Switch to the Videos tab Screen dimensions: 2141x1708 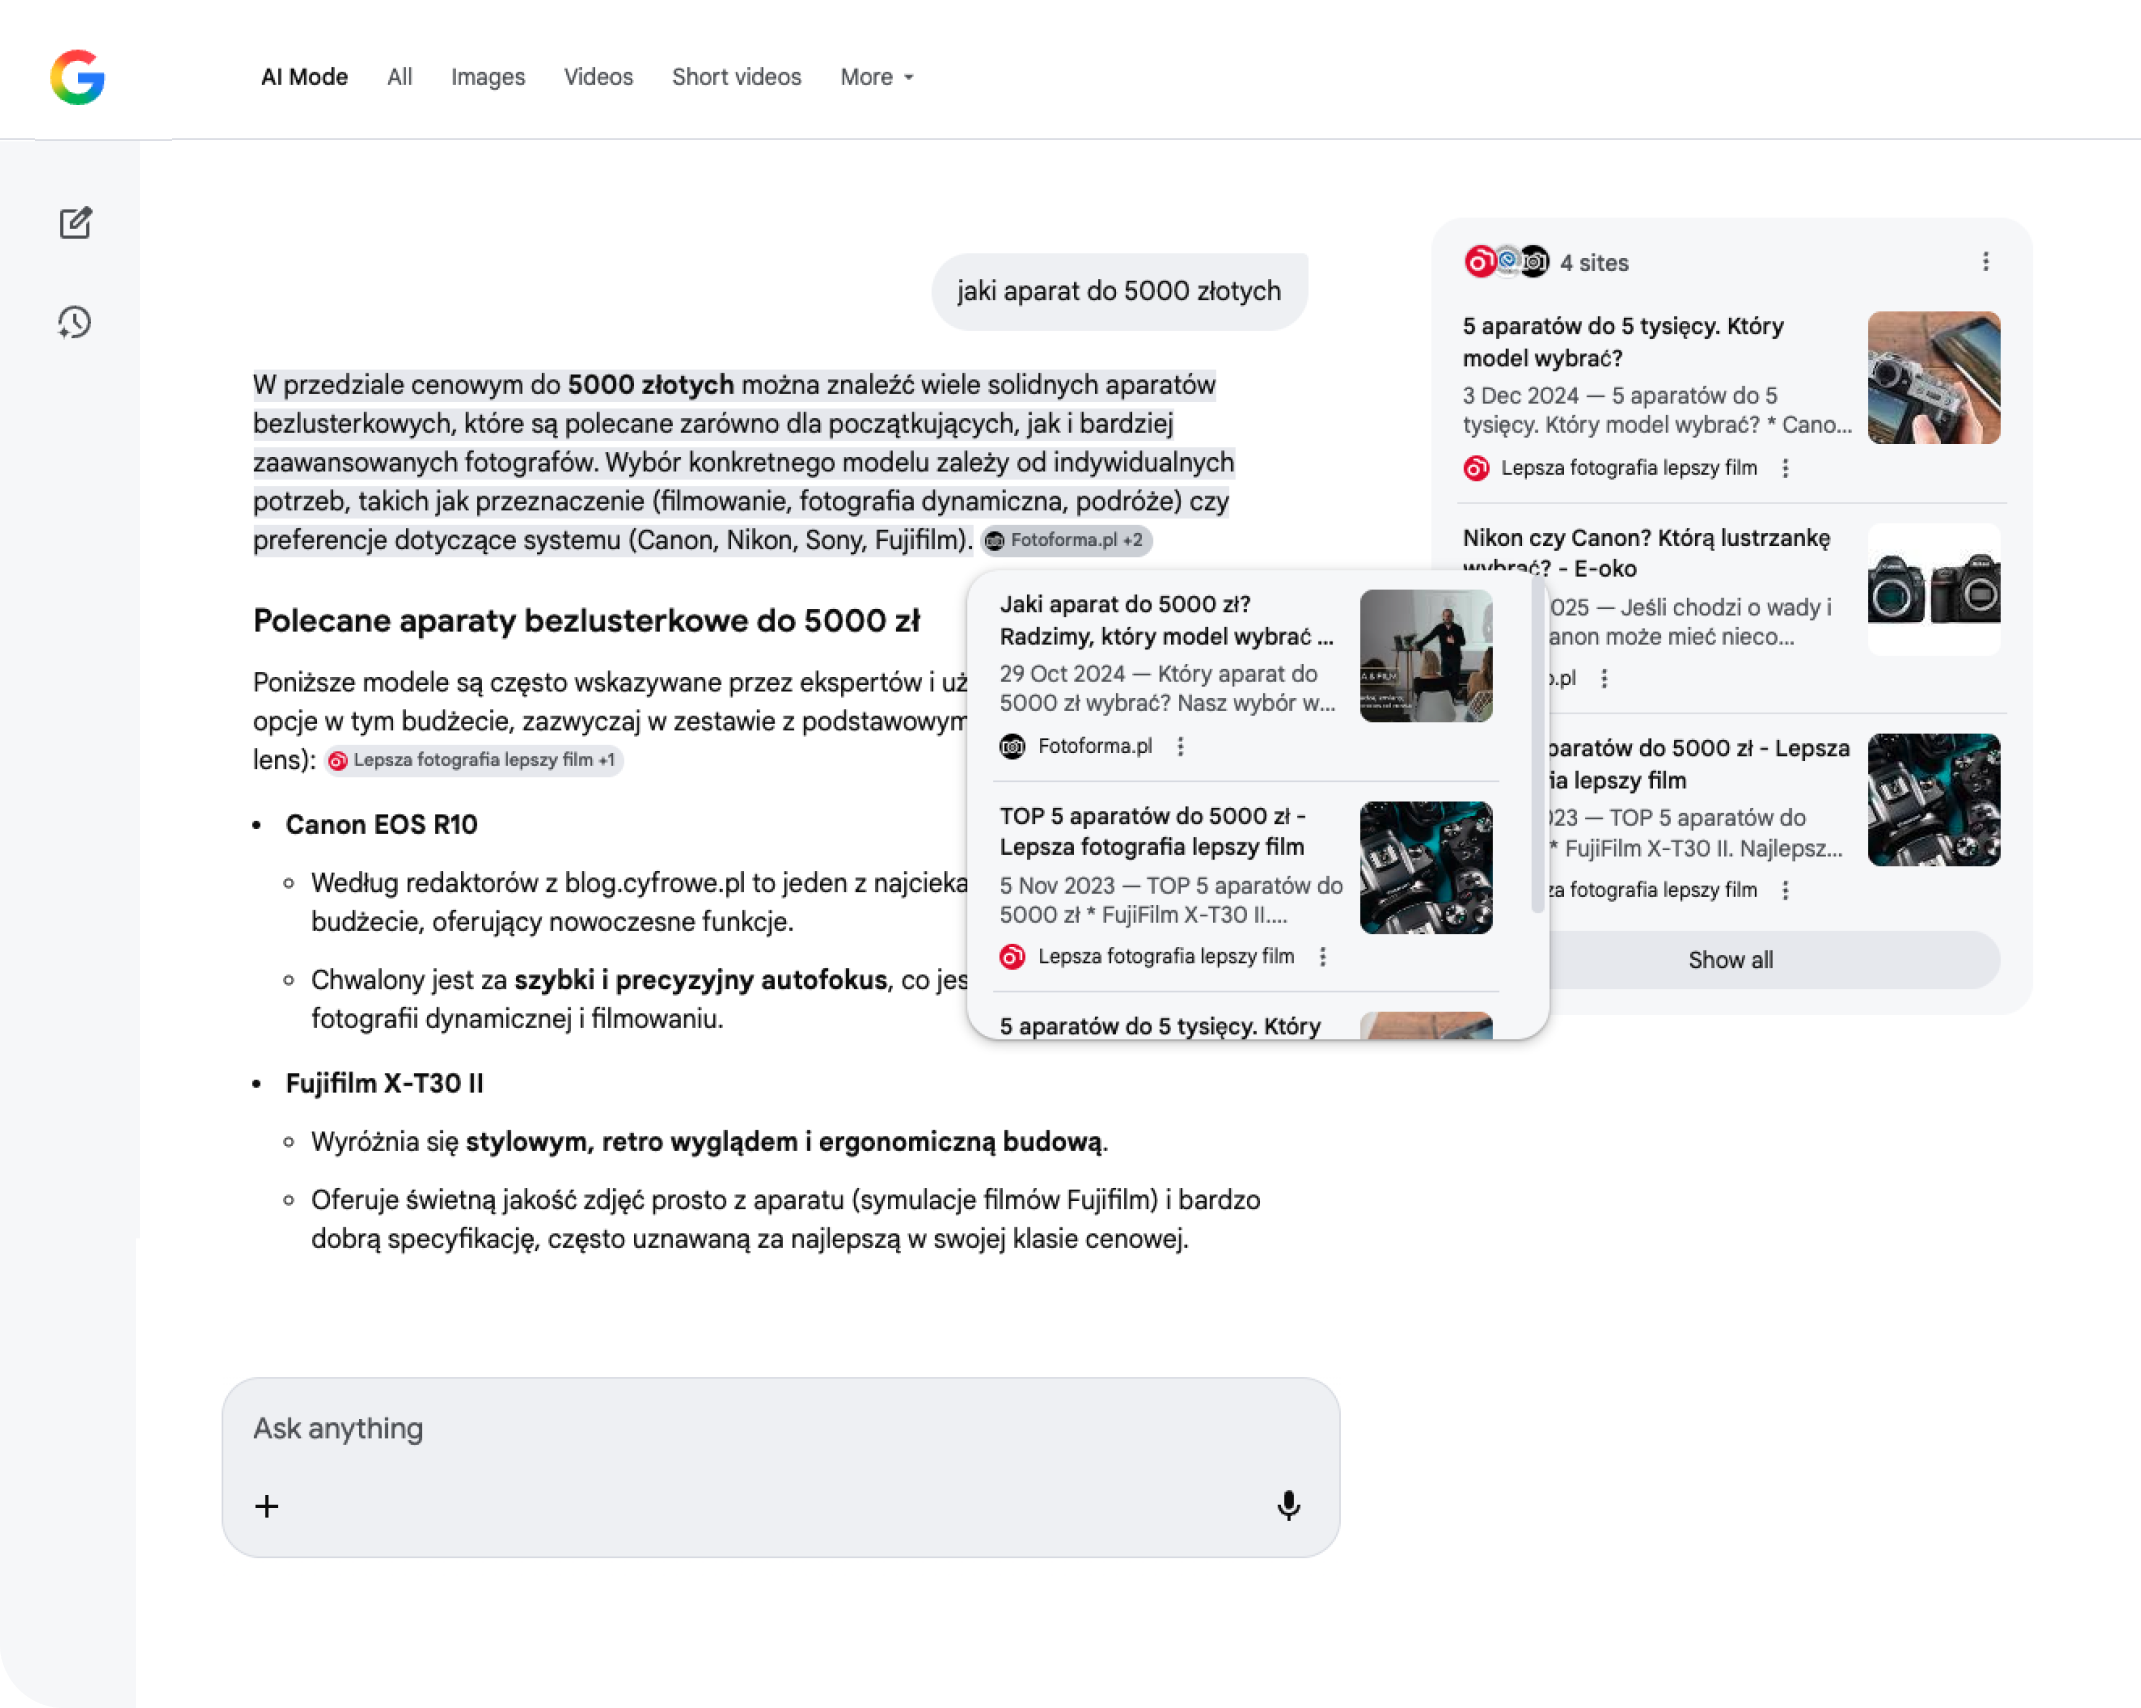click(597, 77)
